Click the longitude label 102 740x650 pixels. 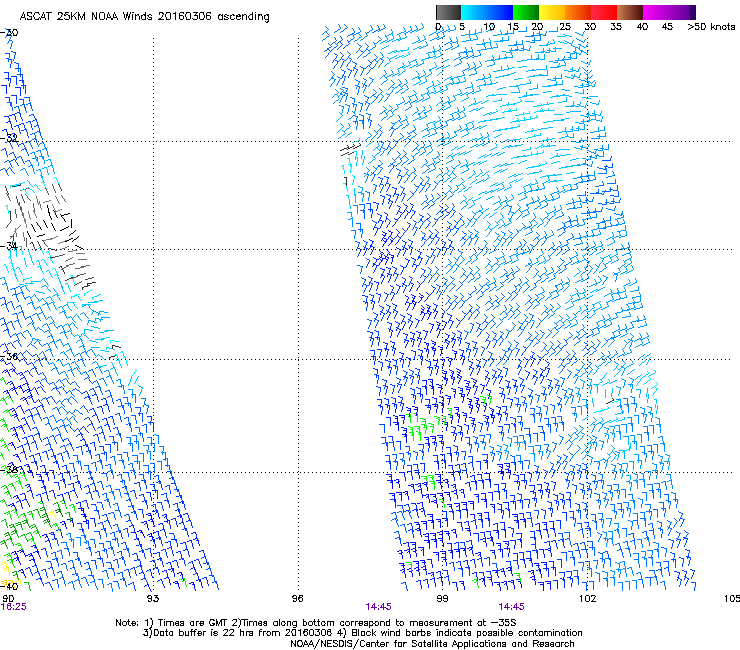click(x=588, y=599)
